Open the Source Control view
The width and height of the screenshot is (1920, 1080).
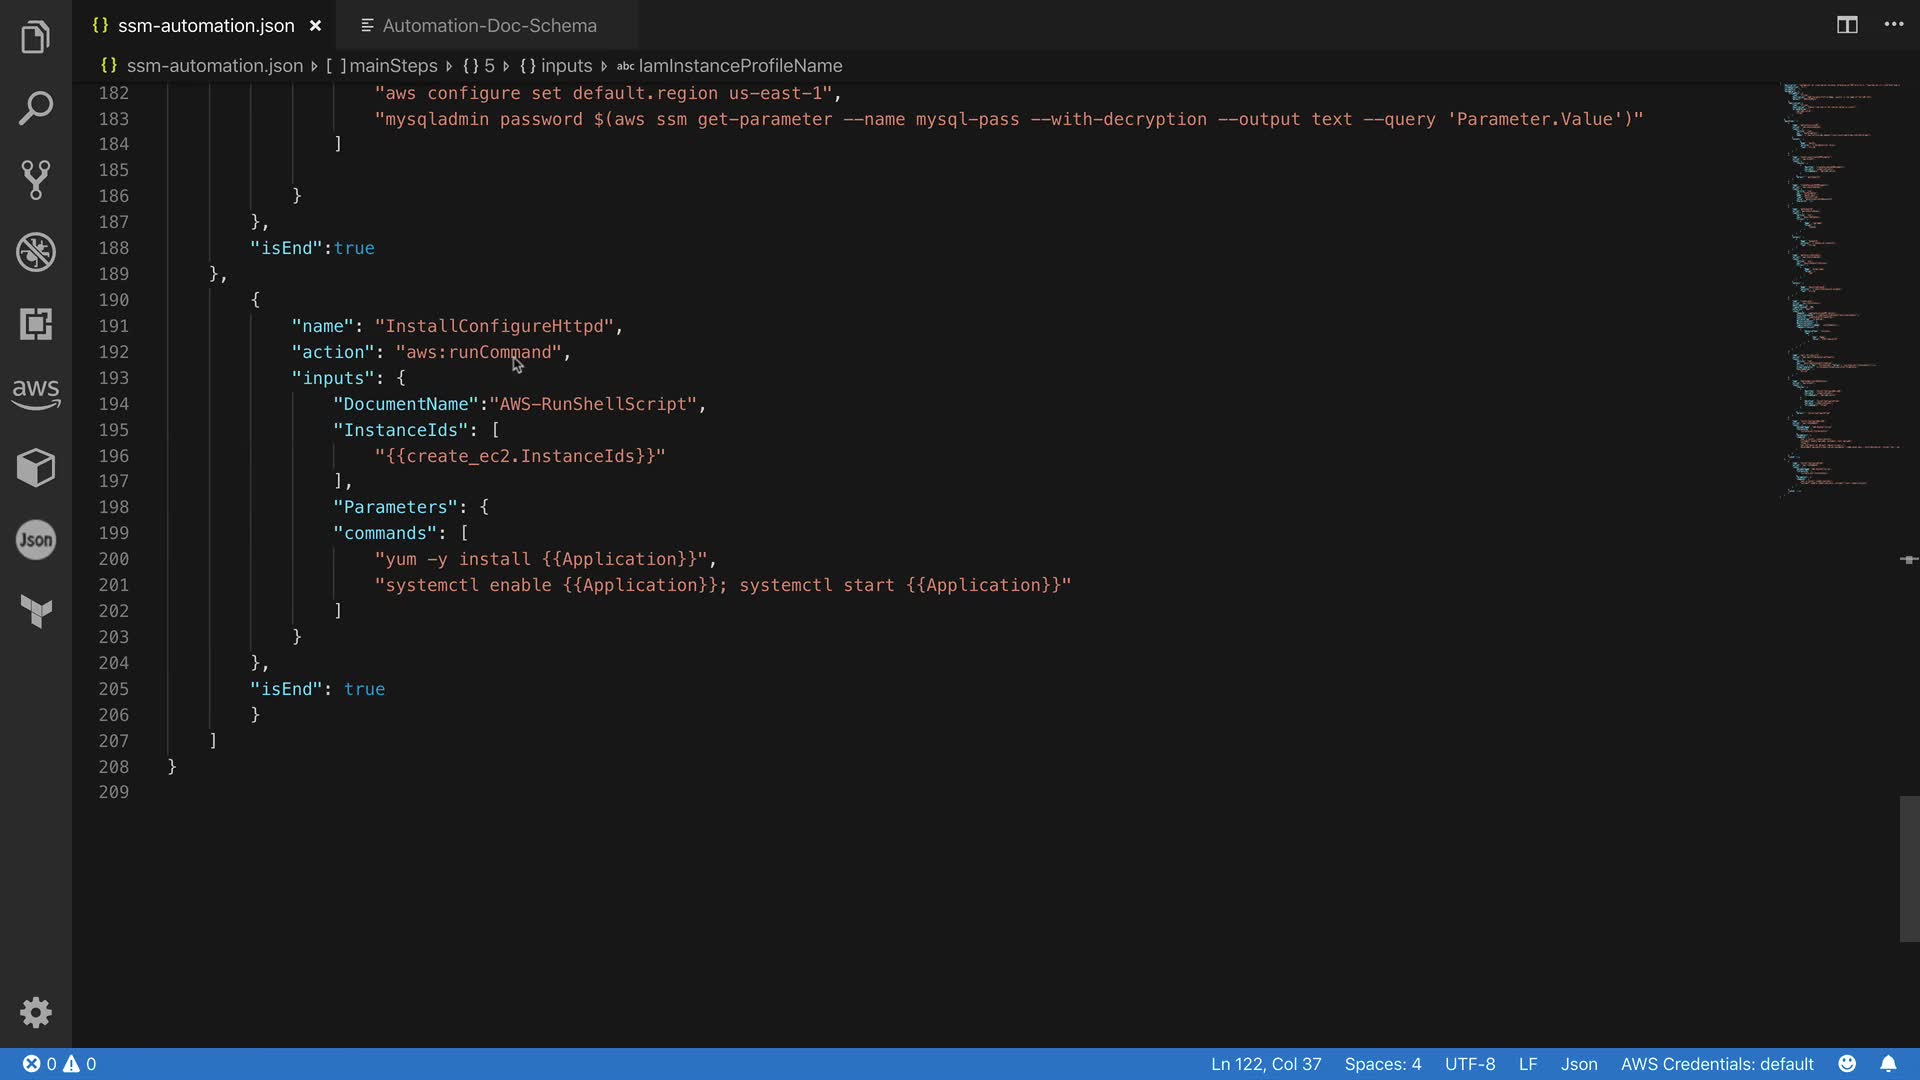36,180
